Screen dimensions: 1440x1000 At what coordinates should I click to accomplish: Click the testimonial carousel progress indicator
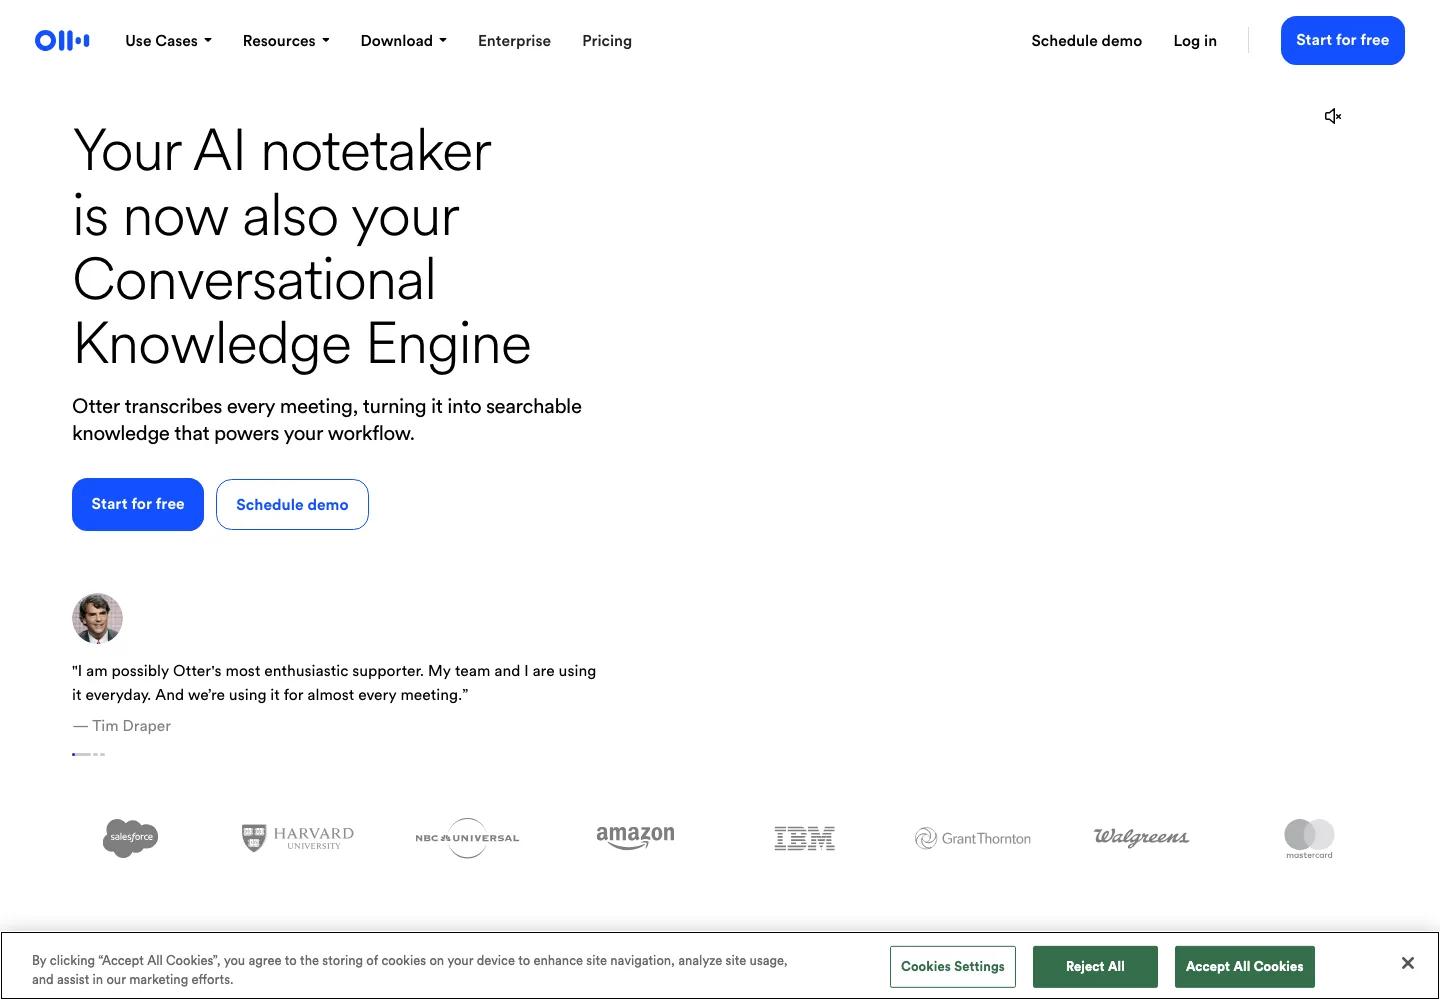click(89, 754)
